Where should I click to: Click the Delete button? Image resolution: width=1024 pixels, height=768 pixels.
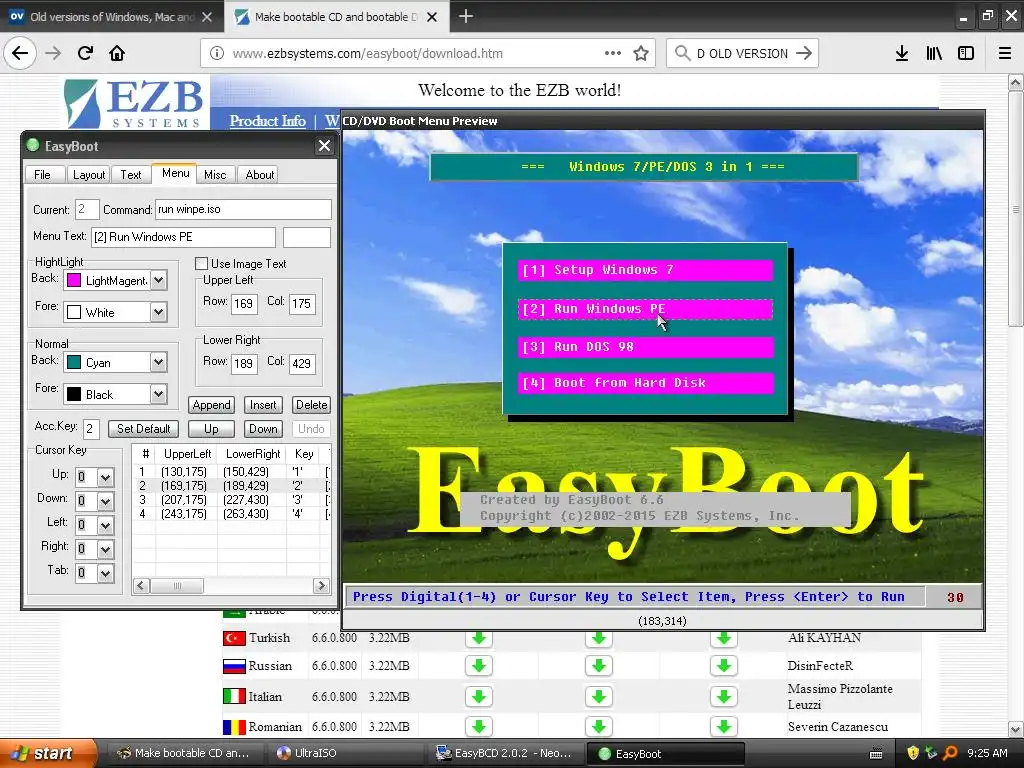[x=312, y=405]
